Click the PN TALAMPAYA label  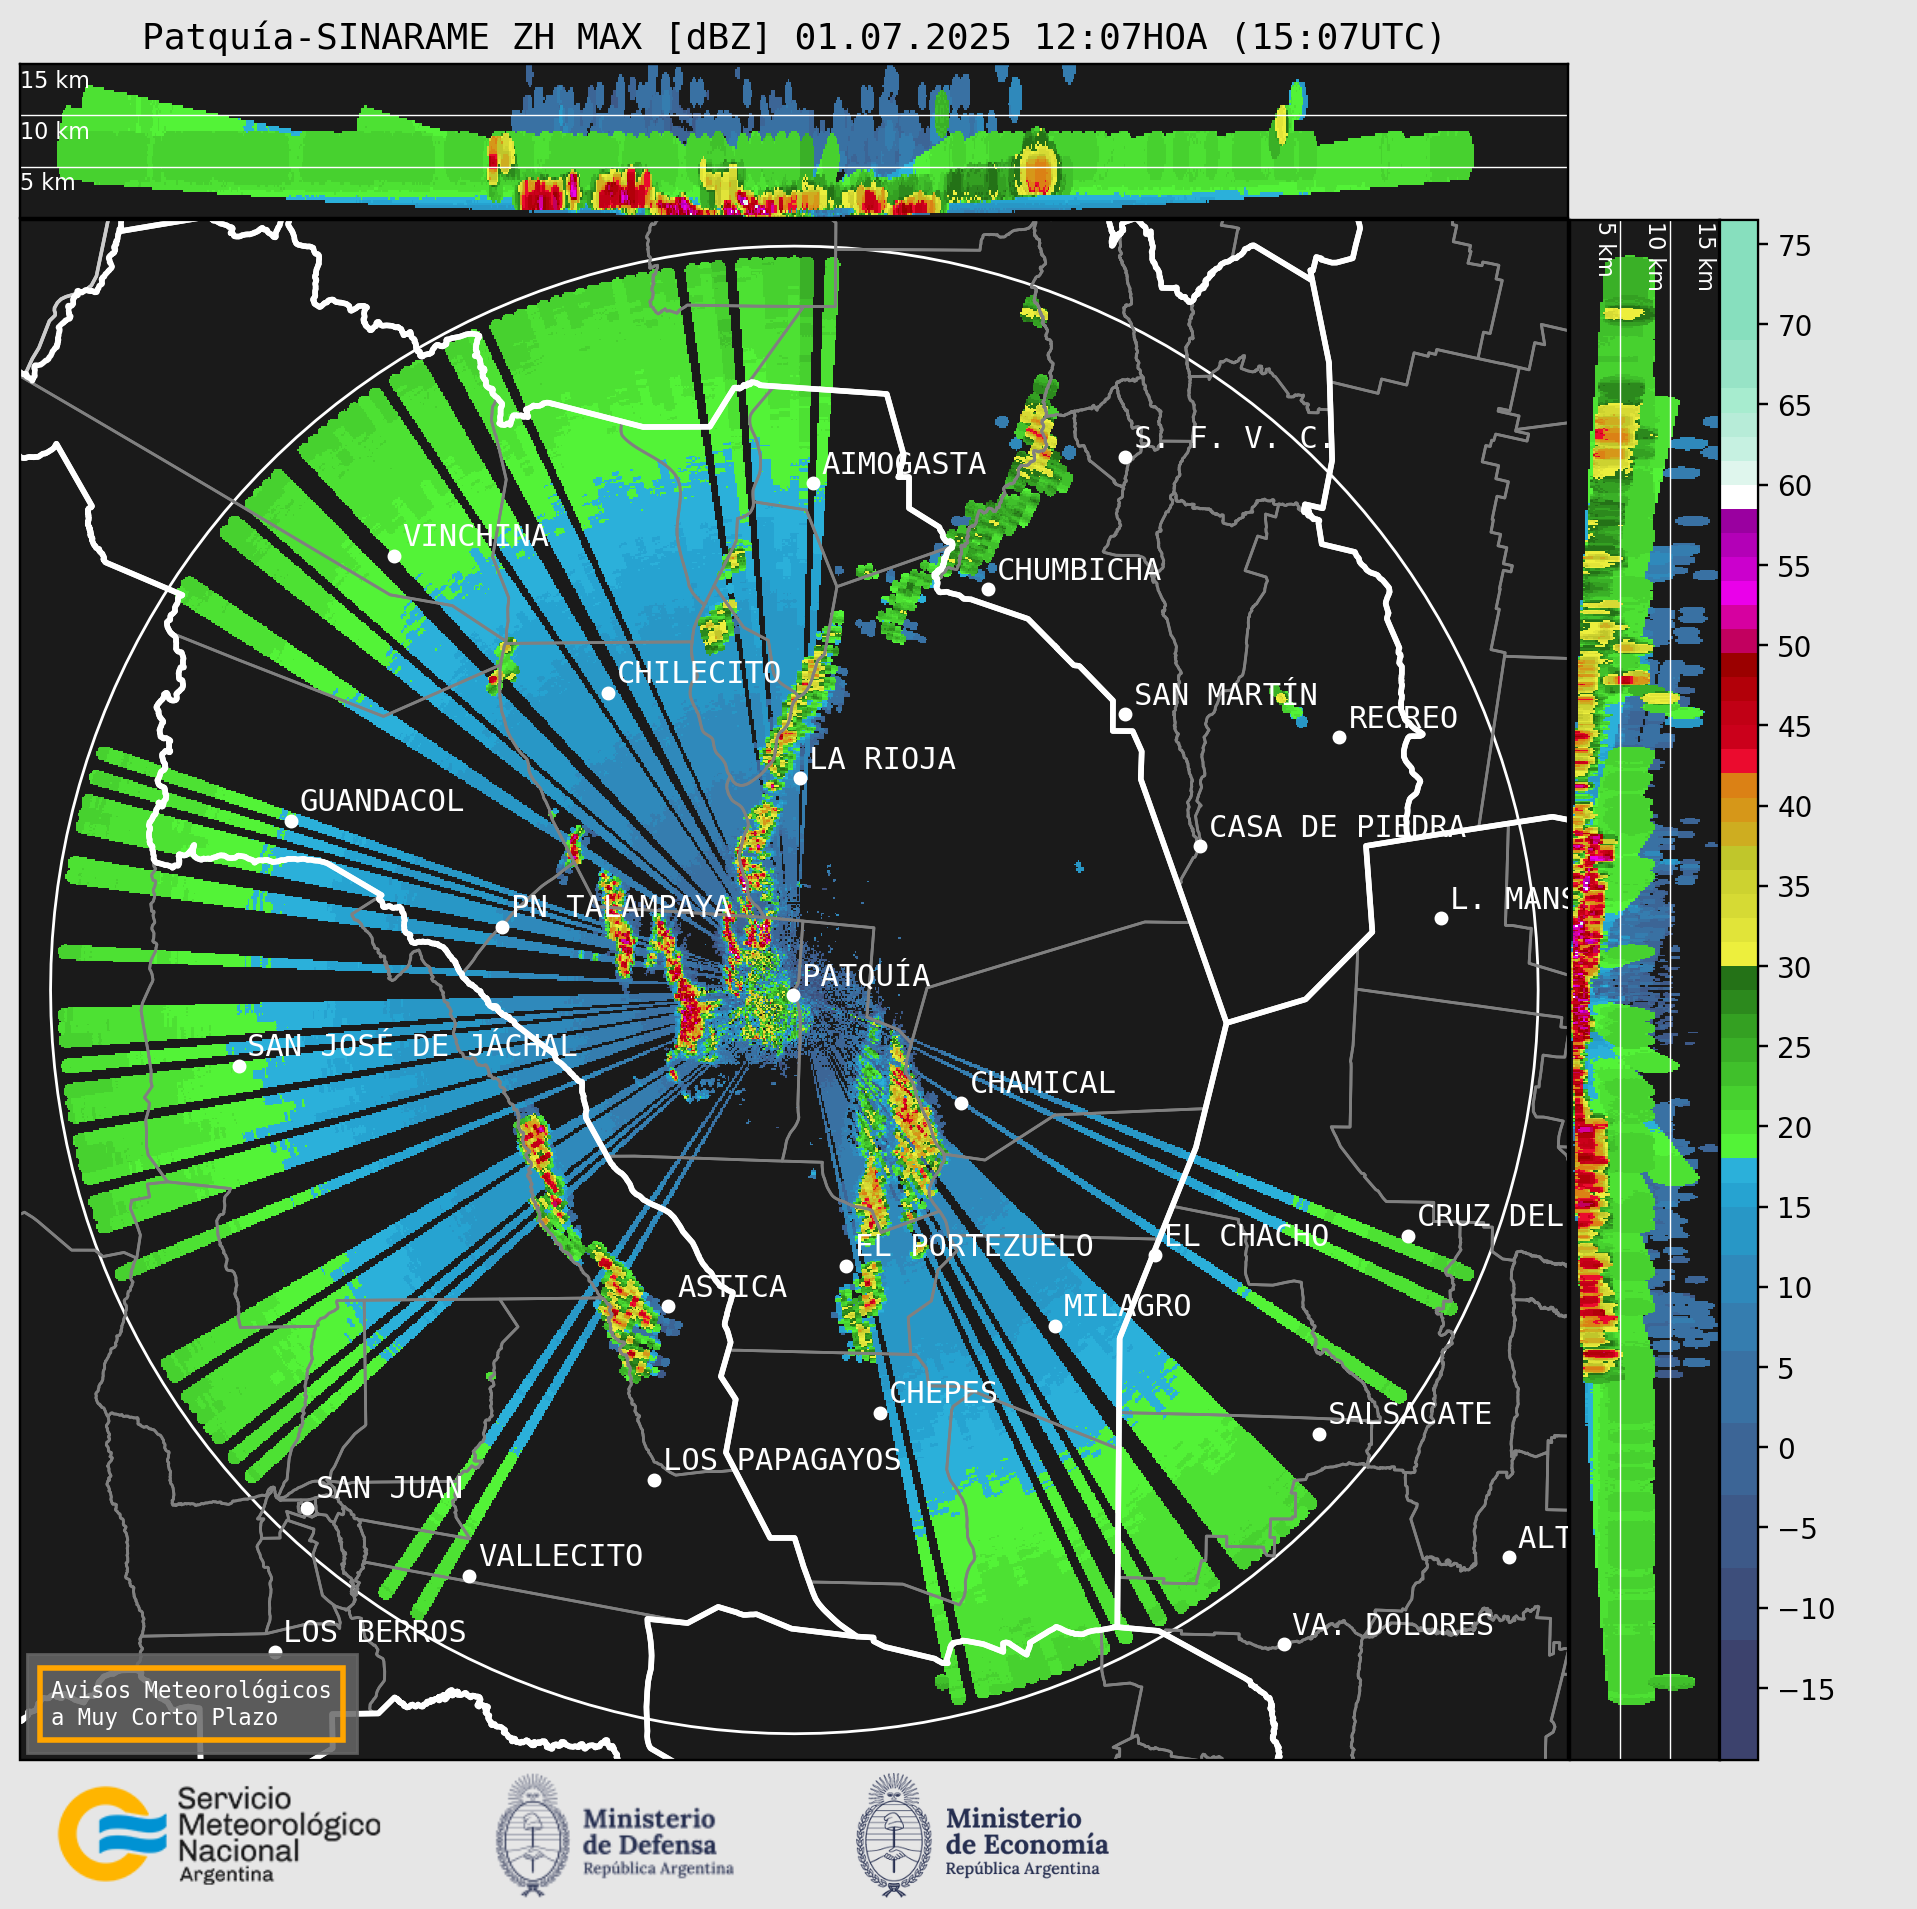click(621, 907)
